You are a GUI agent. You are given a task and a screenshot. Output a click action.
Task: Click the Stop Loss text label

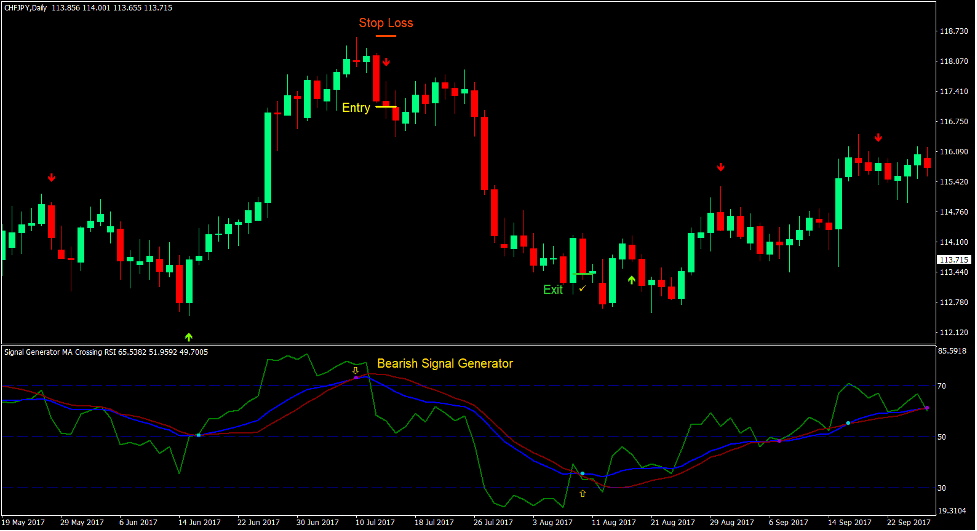point(385,23)
